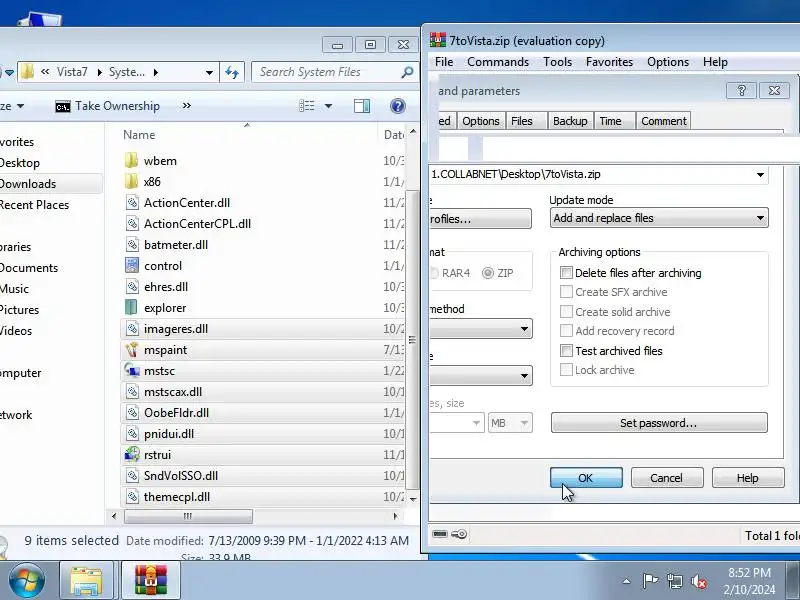Click the explorer application icon
The image size is (800, 600).
point(131,308)
